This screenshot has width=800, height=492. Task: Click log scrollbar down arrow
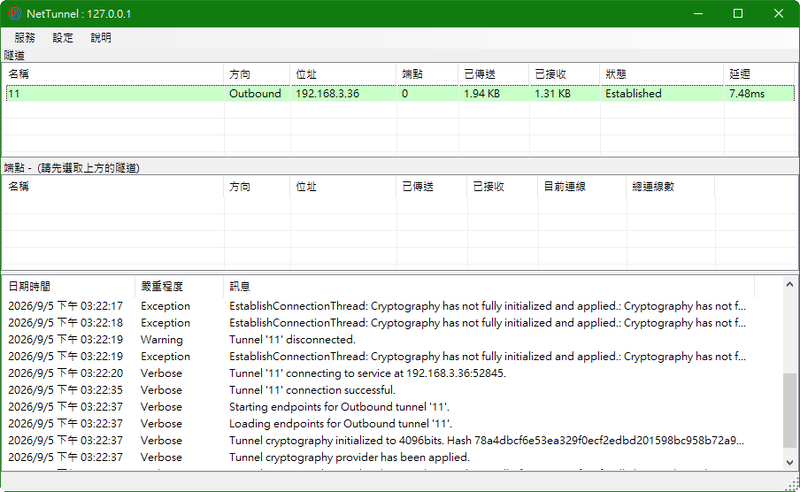click(x=789, y=462)
